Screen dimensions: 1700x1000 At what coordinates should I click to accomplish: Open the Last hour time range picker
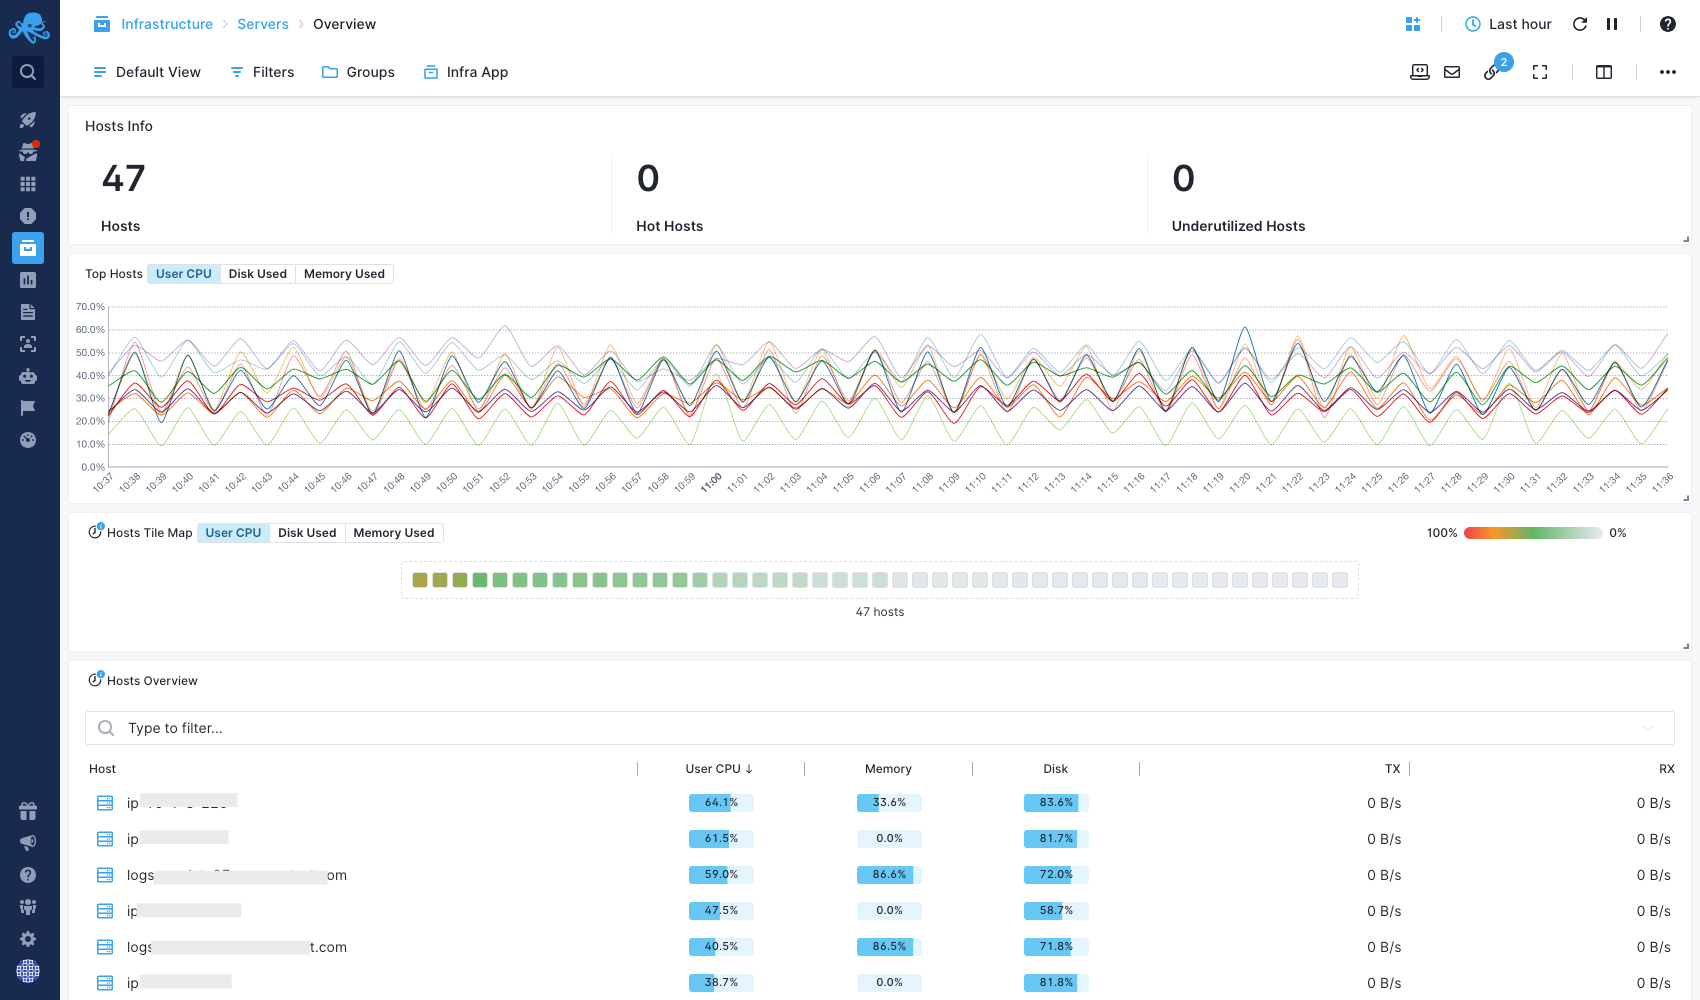pyautogui.click(x=1508, y=23)
